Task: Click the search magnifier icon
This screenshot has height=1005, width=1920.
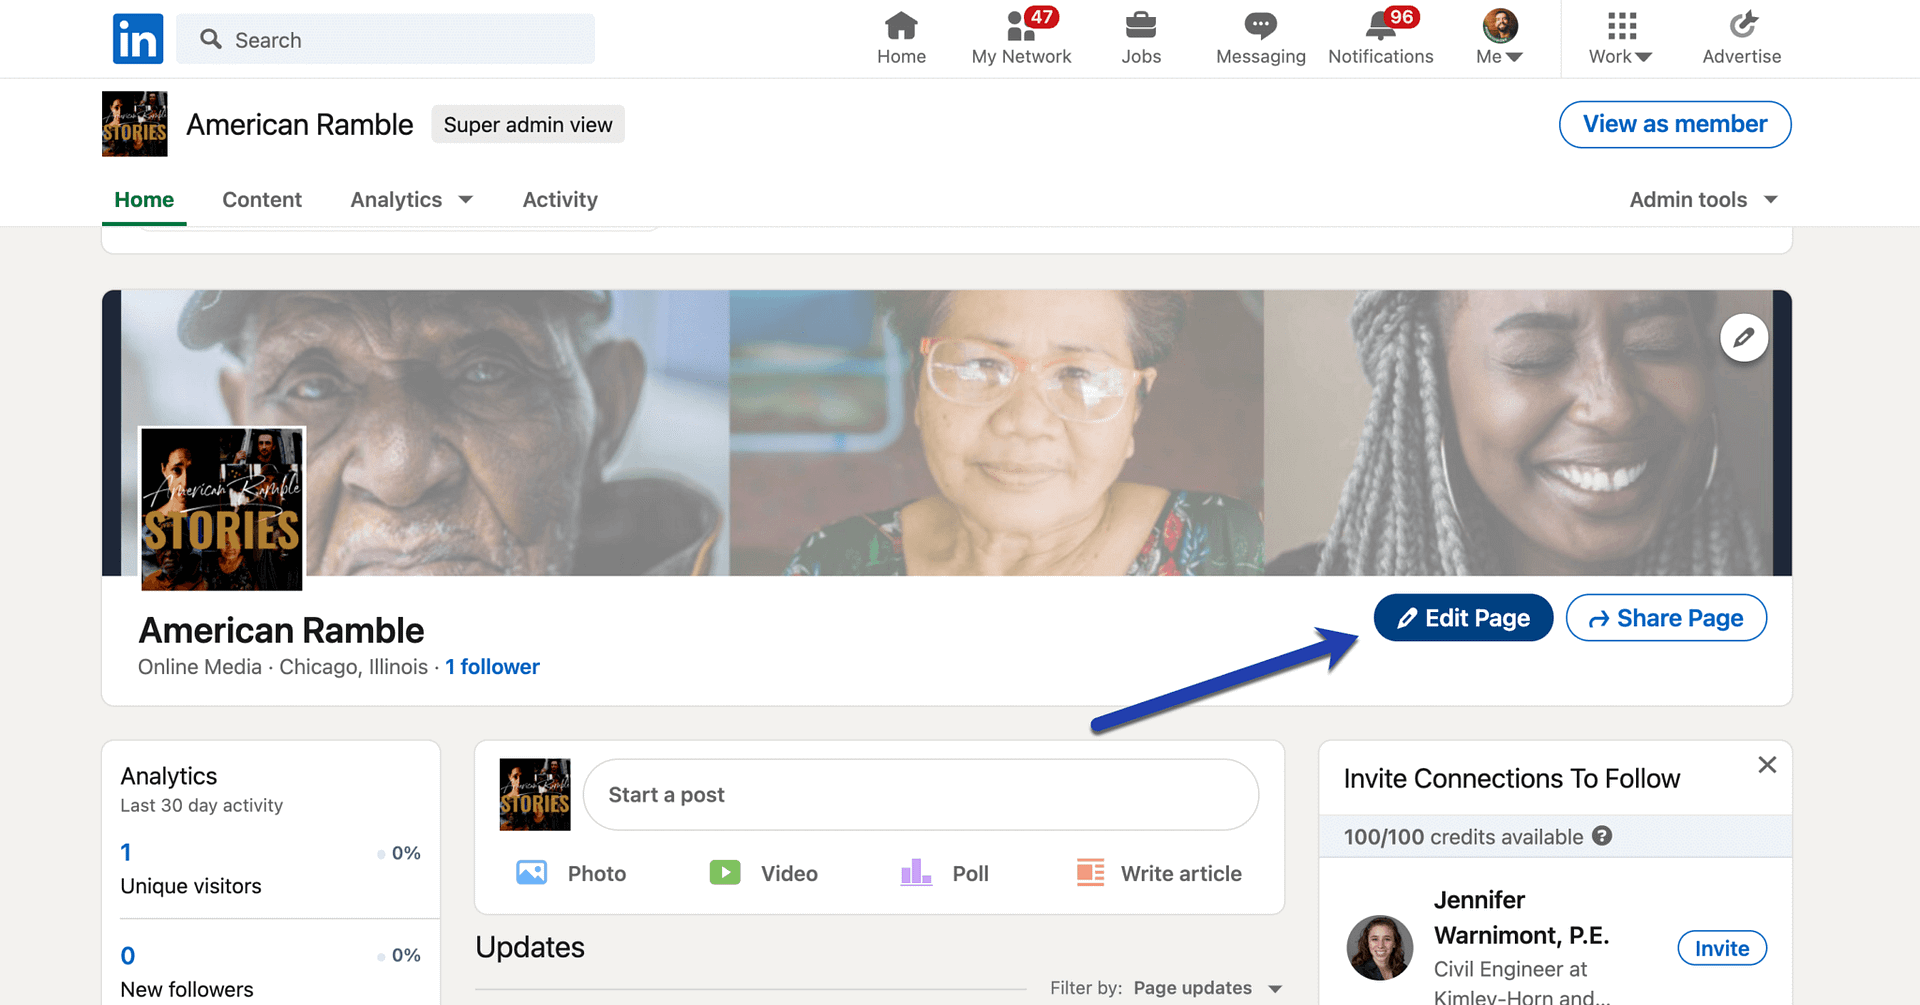Action: [210, 39]
